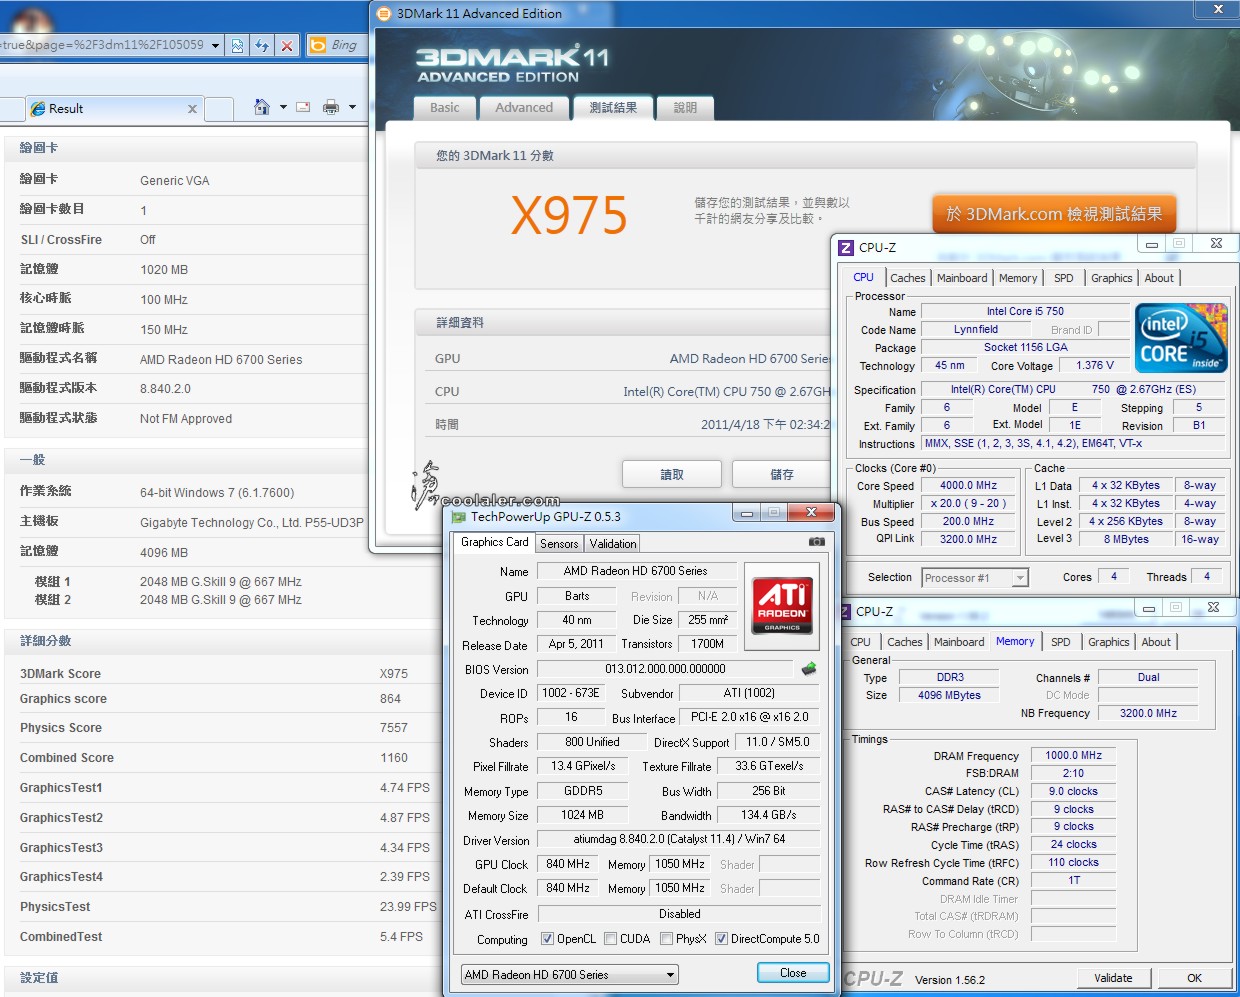Open Mainboard tab in upper CPU-Z window
1240x997 pixels.
[x=962, y=278]
